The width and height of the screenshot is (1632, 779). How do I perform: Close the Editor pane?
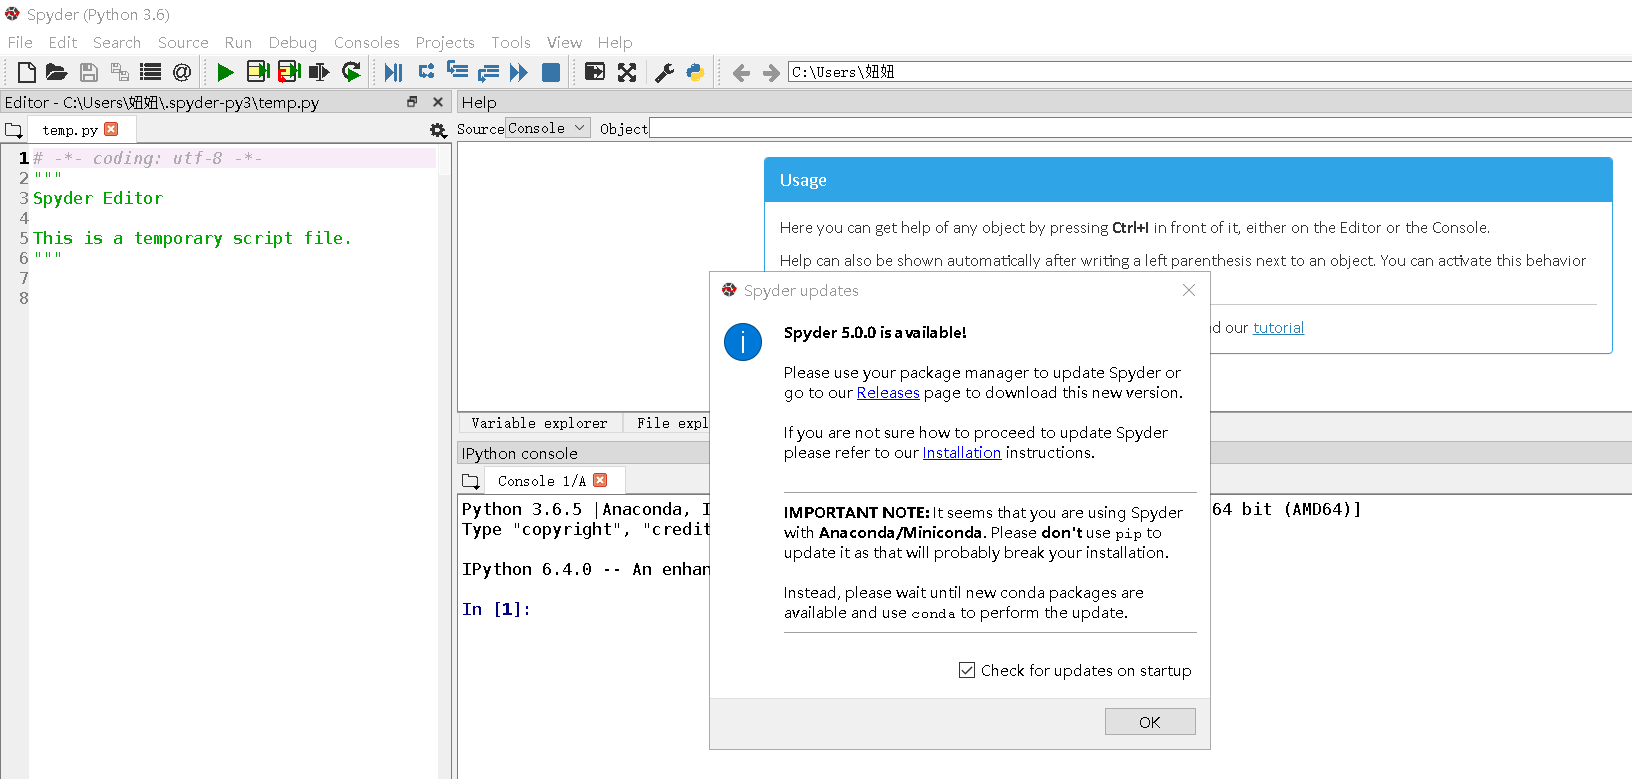coord(437,102)
